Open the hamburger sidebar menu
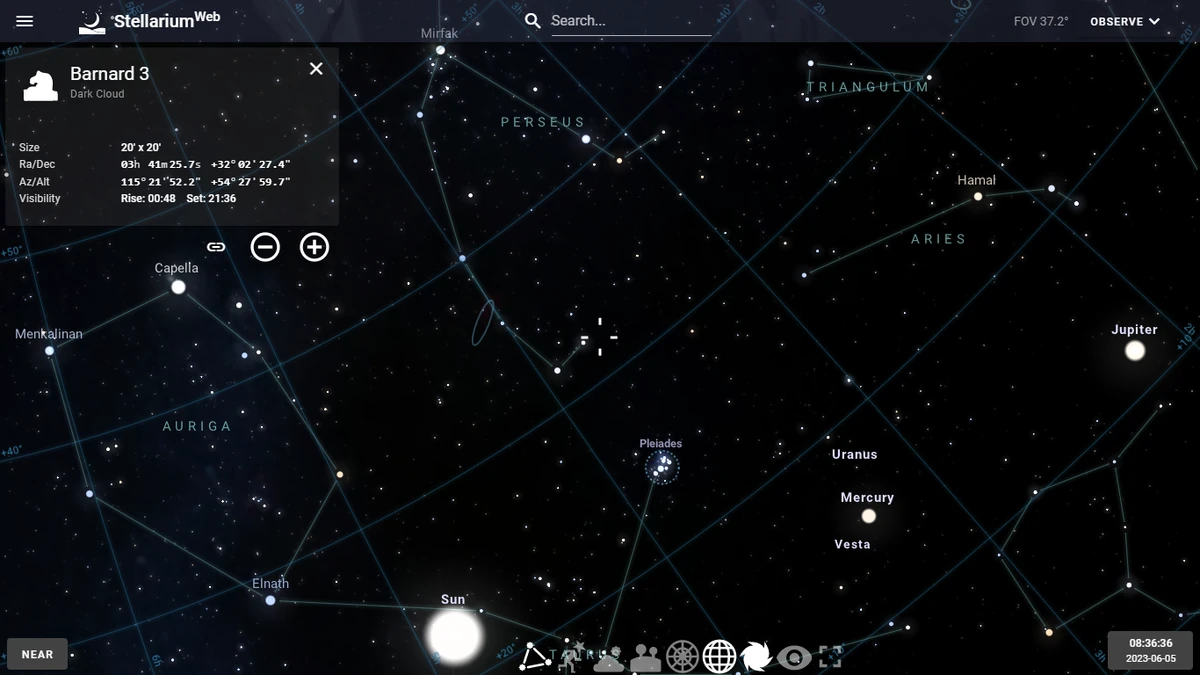This screenshot has height=675, width=1200. pos(24,20)
